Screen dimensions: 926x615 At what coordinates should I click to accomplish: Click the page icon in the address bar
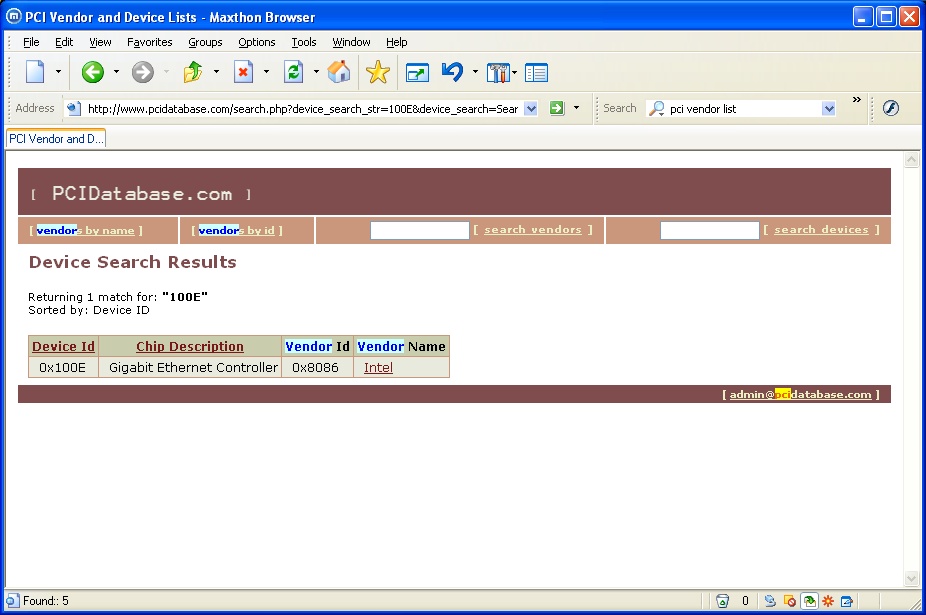tap(73, 109)
